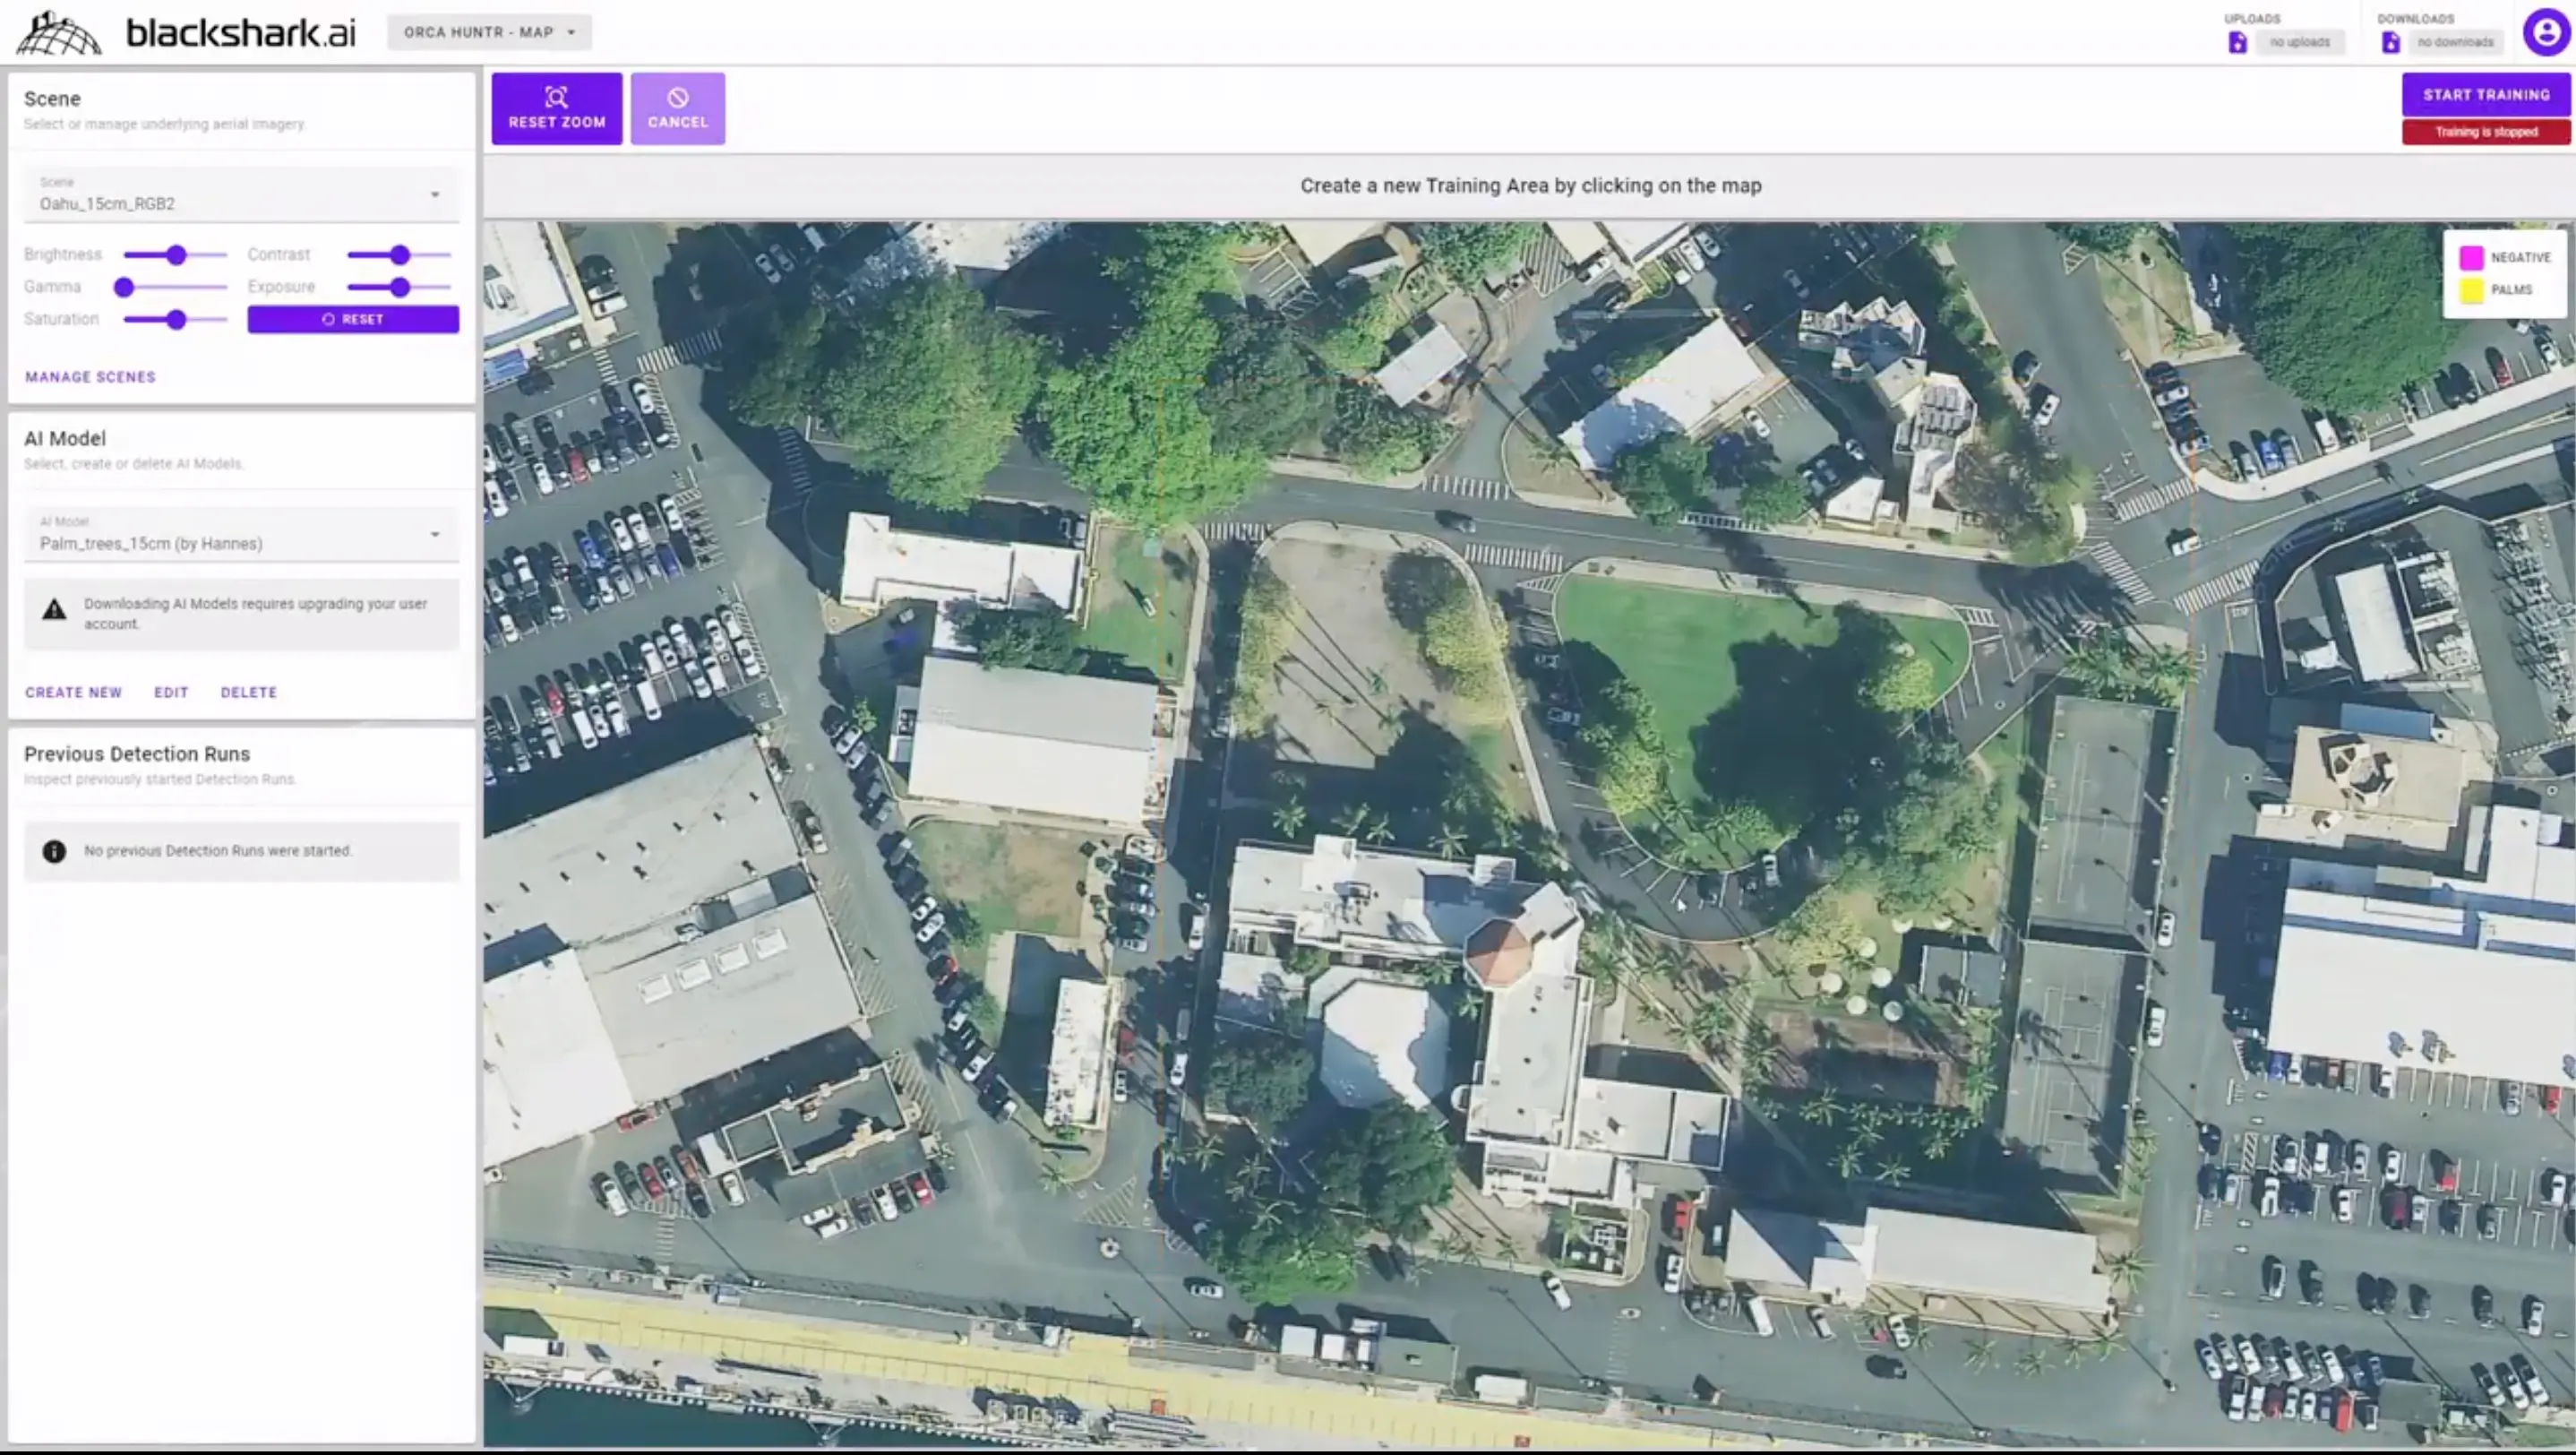
Task: Select the yellow Palms class swatch
Action: pyautogui.click(x=2471, y=290)
